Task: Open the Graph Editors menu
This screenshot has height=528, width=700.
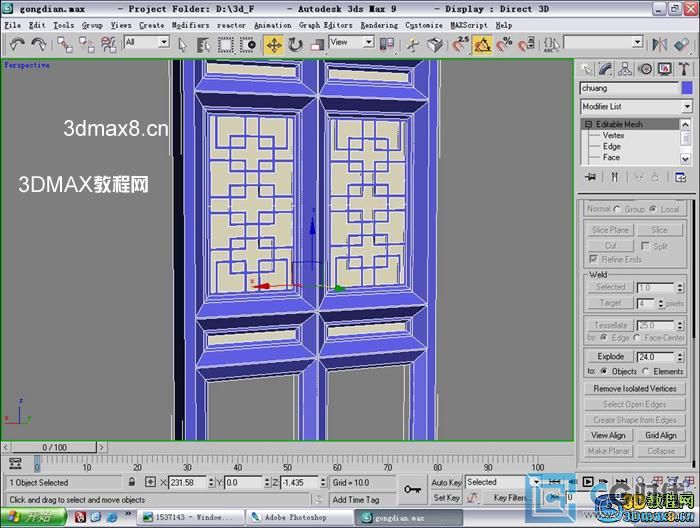Action: 325,25
